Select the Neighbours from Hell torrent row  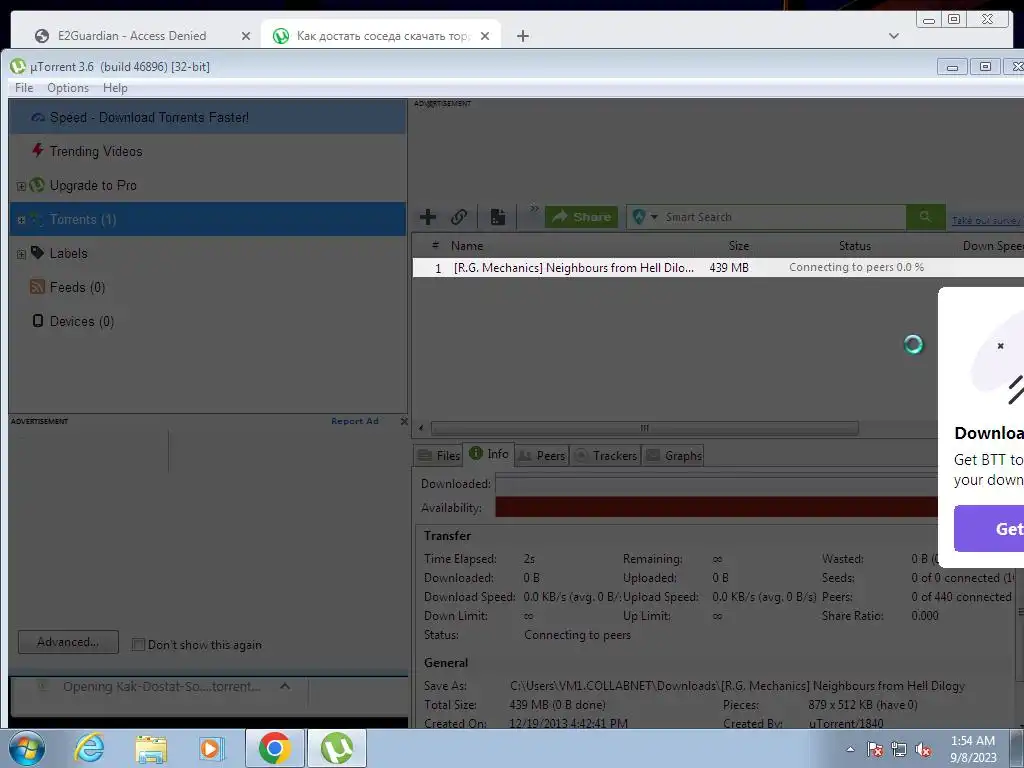click(x=718, y=268)
